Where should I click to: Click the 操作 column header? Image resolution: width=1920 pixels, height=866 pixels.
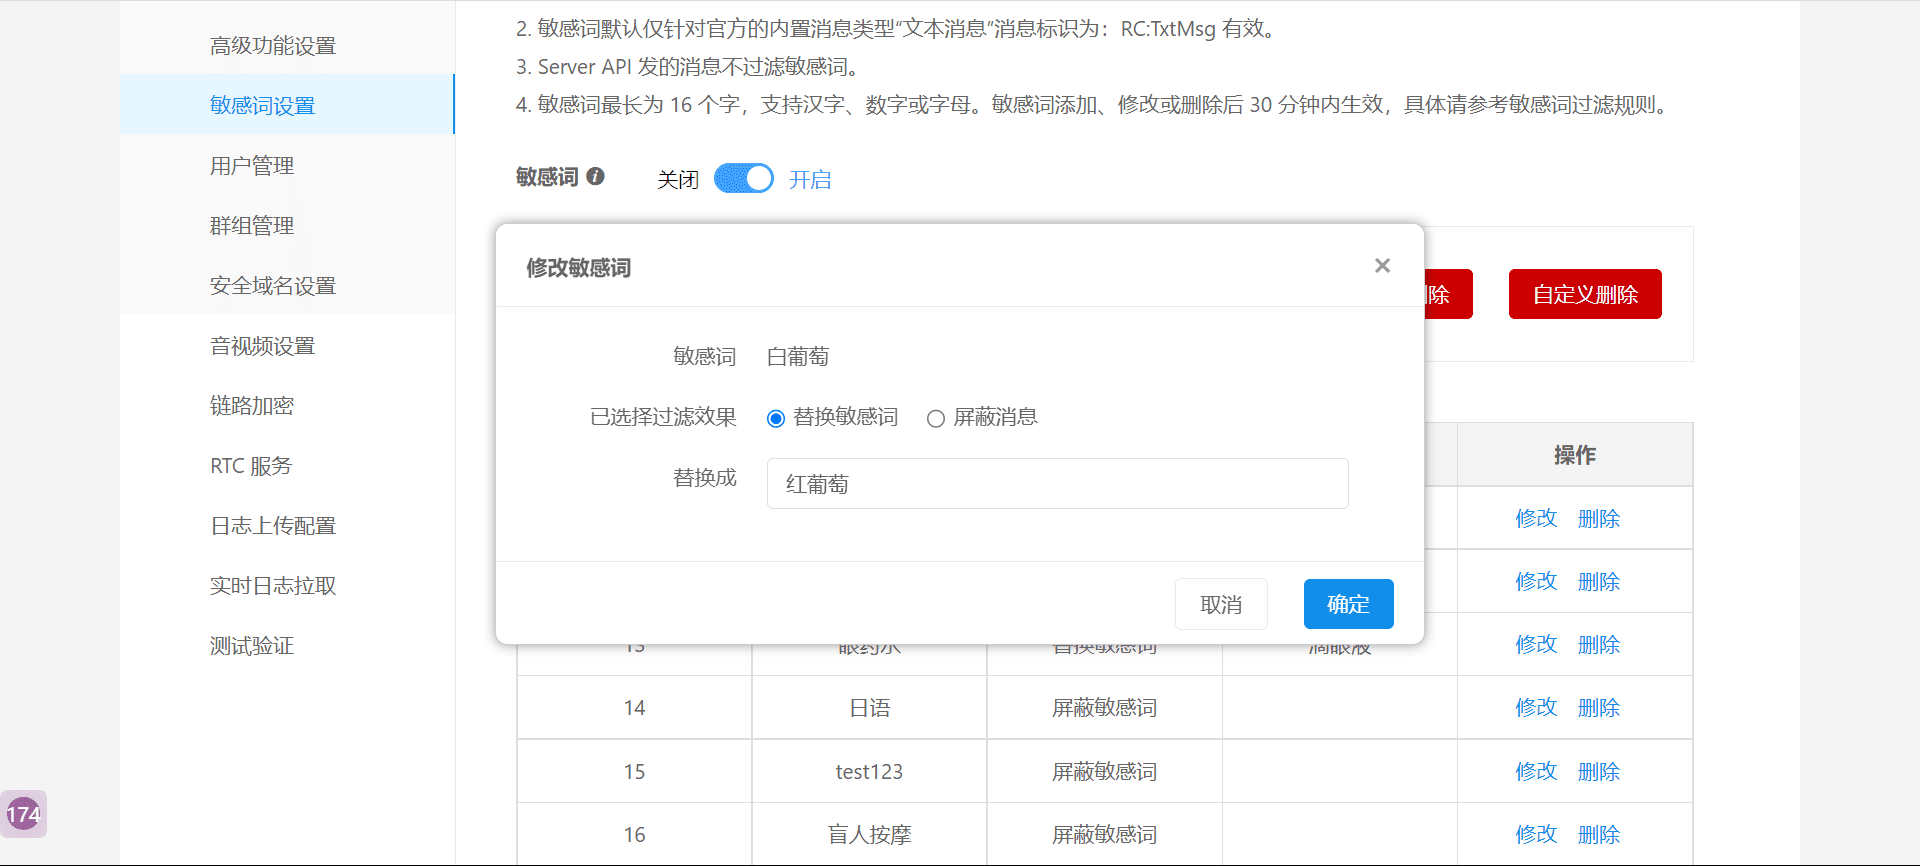(x=1575, y=455)
